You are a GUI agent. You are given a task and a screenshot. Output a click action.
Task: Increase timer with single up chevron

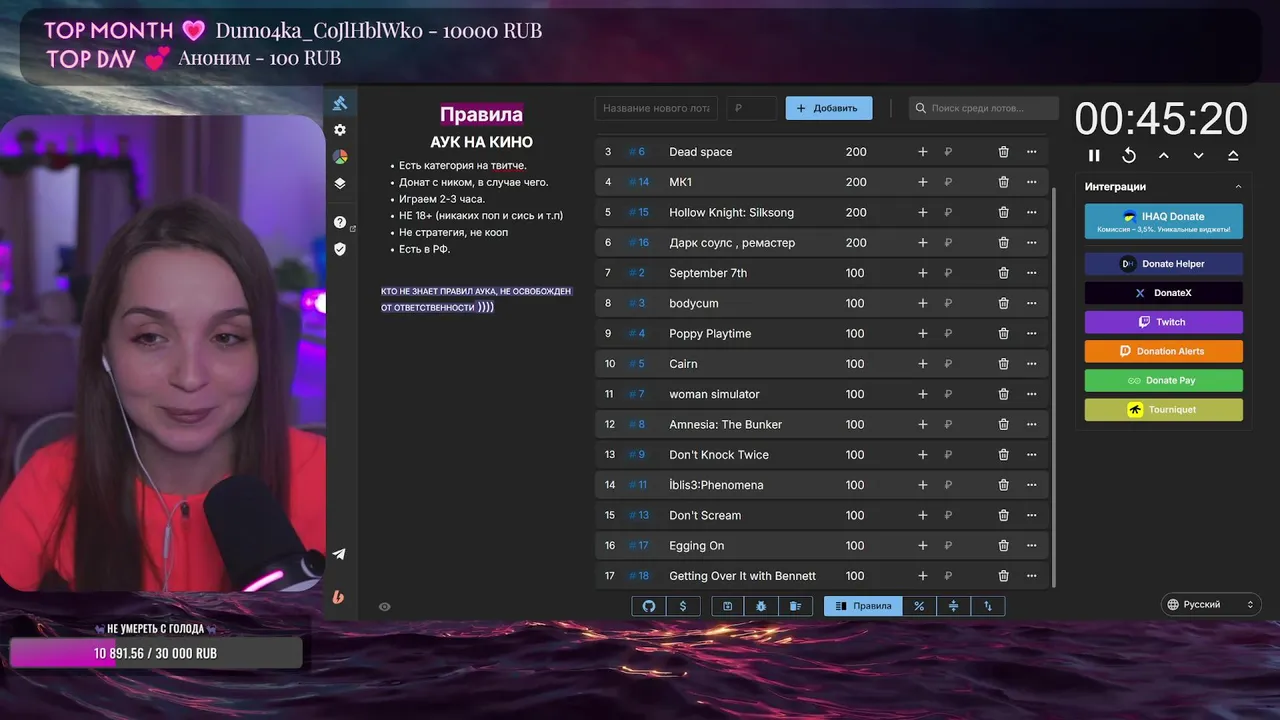[1164, 155]
